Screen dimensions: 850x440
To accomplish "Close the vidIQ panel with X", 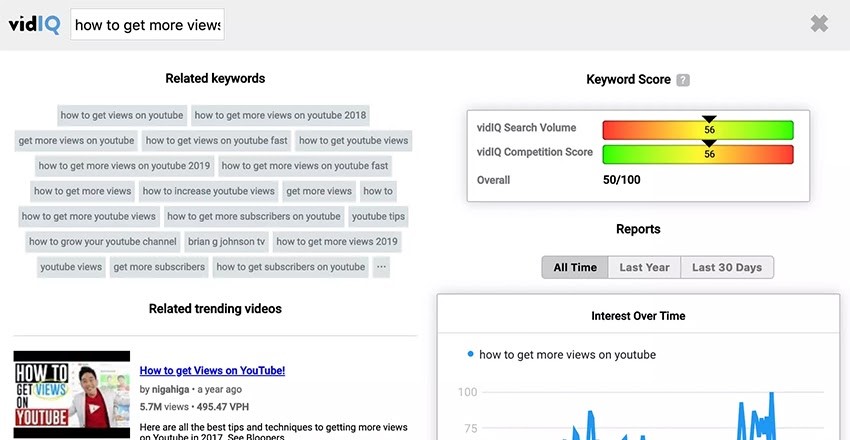I will click(819, 23).
